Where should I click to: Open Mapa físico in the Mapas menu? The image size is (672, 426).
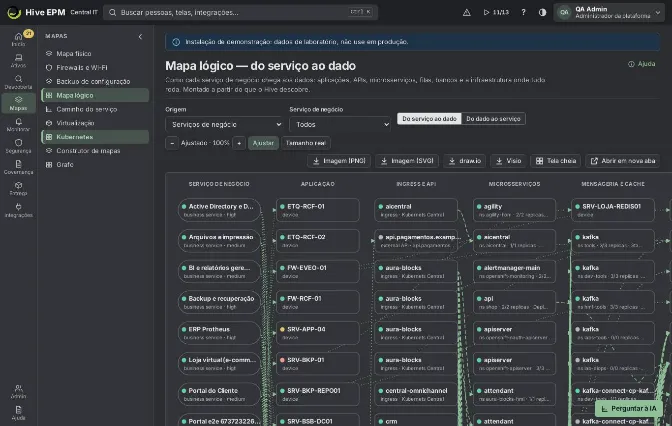(x=95, y=54)
